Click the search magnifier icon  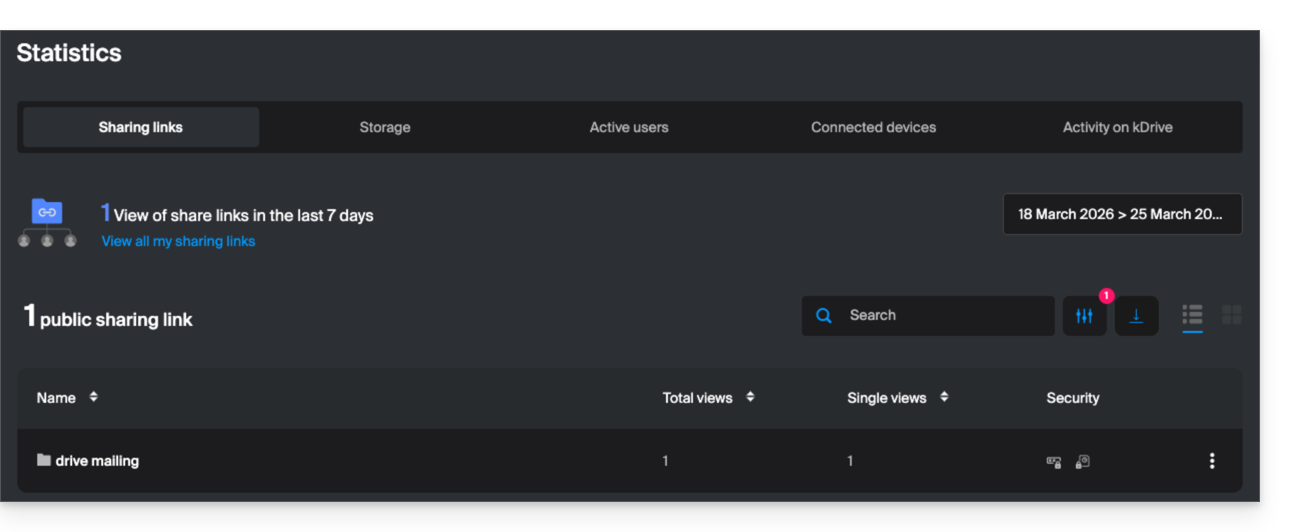(x=824, y=315)
